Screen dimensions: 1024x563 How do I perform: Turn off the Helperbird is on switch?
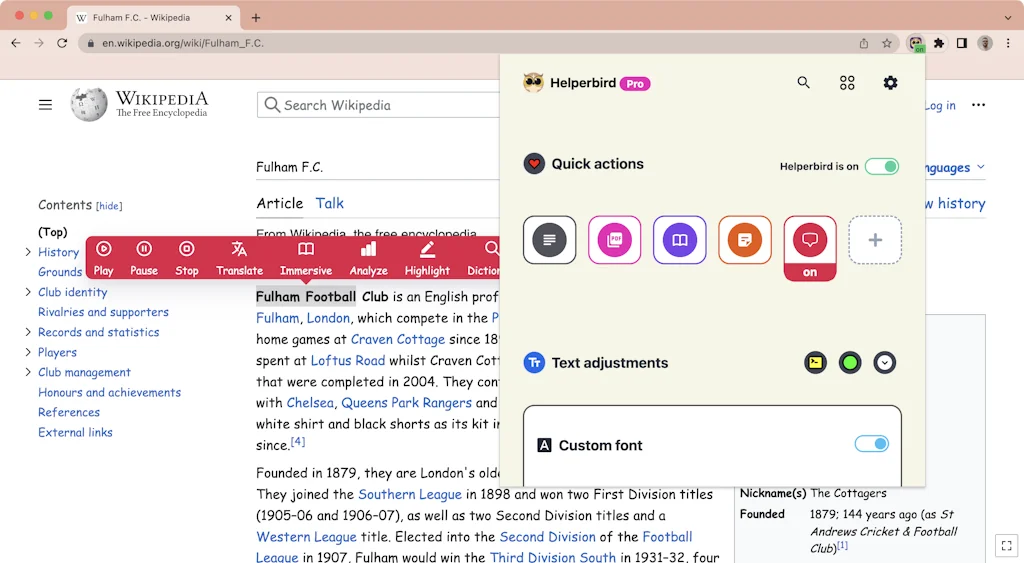pyautogui.click(x=881, y=166)
